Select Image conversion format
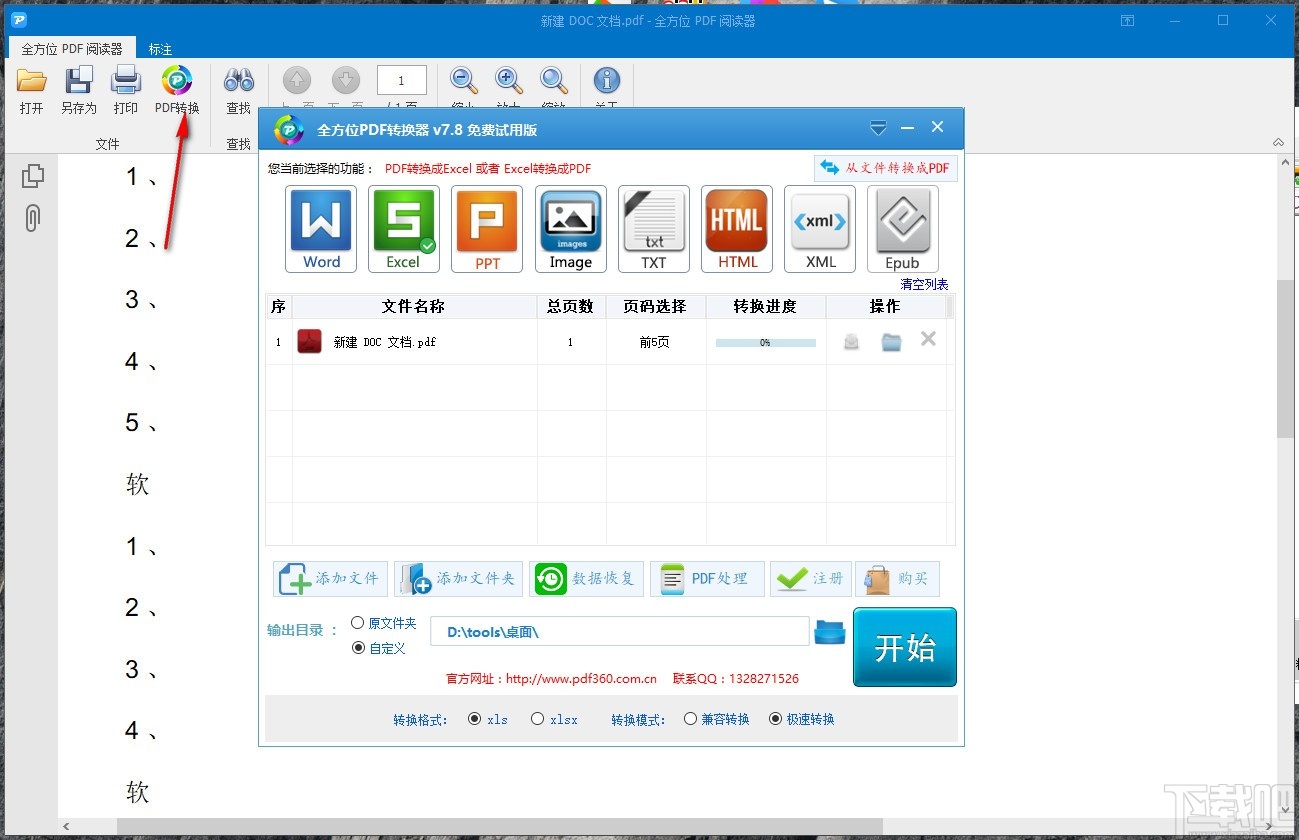 click(571, 229)
